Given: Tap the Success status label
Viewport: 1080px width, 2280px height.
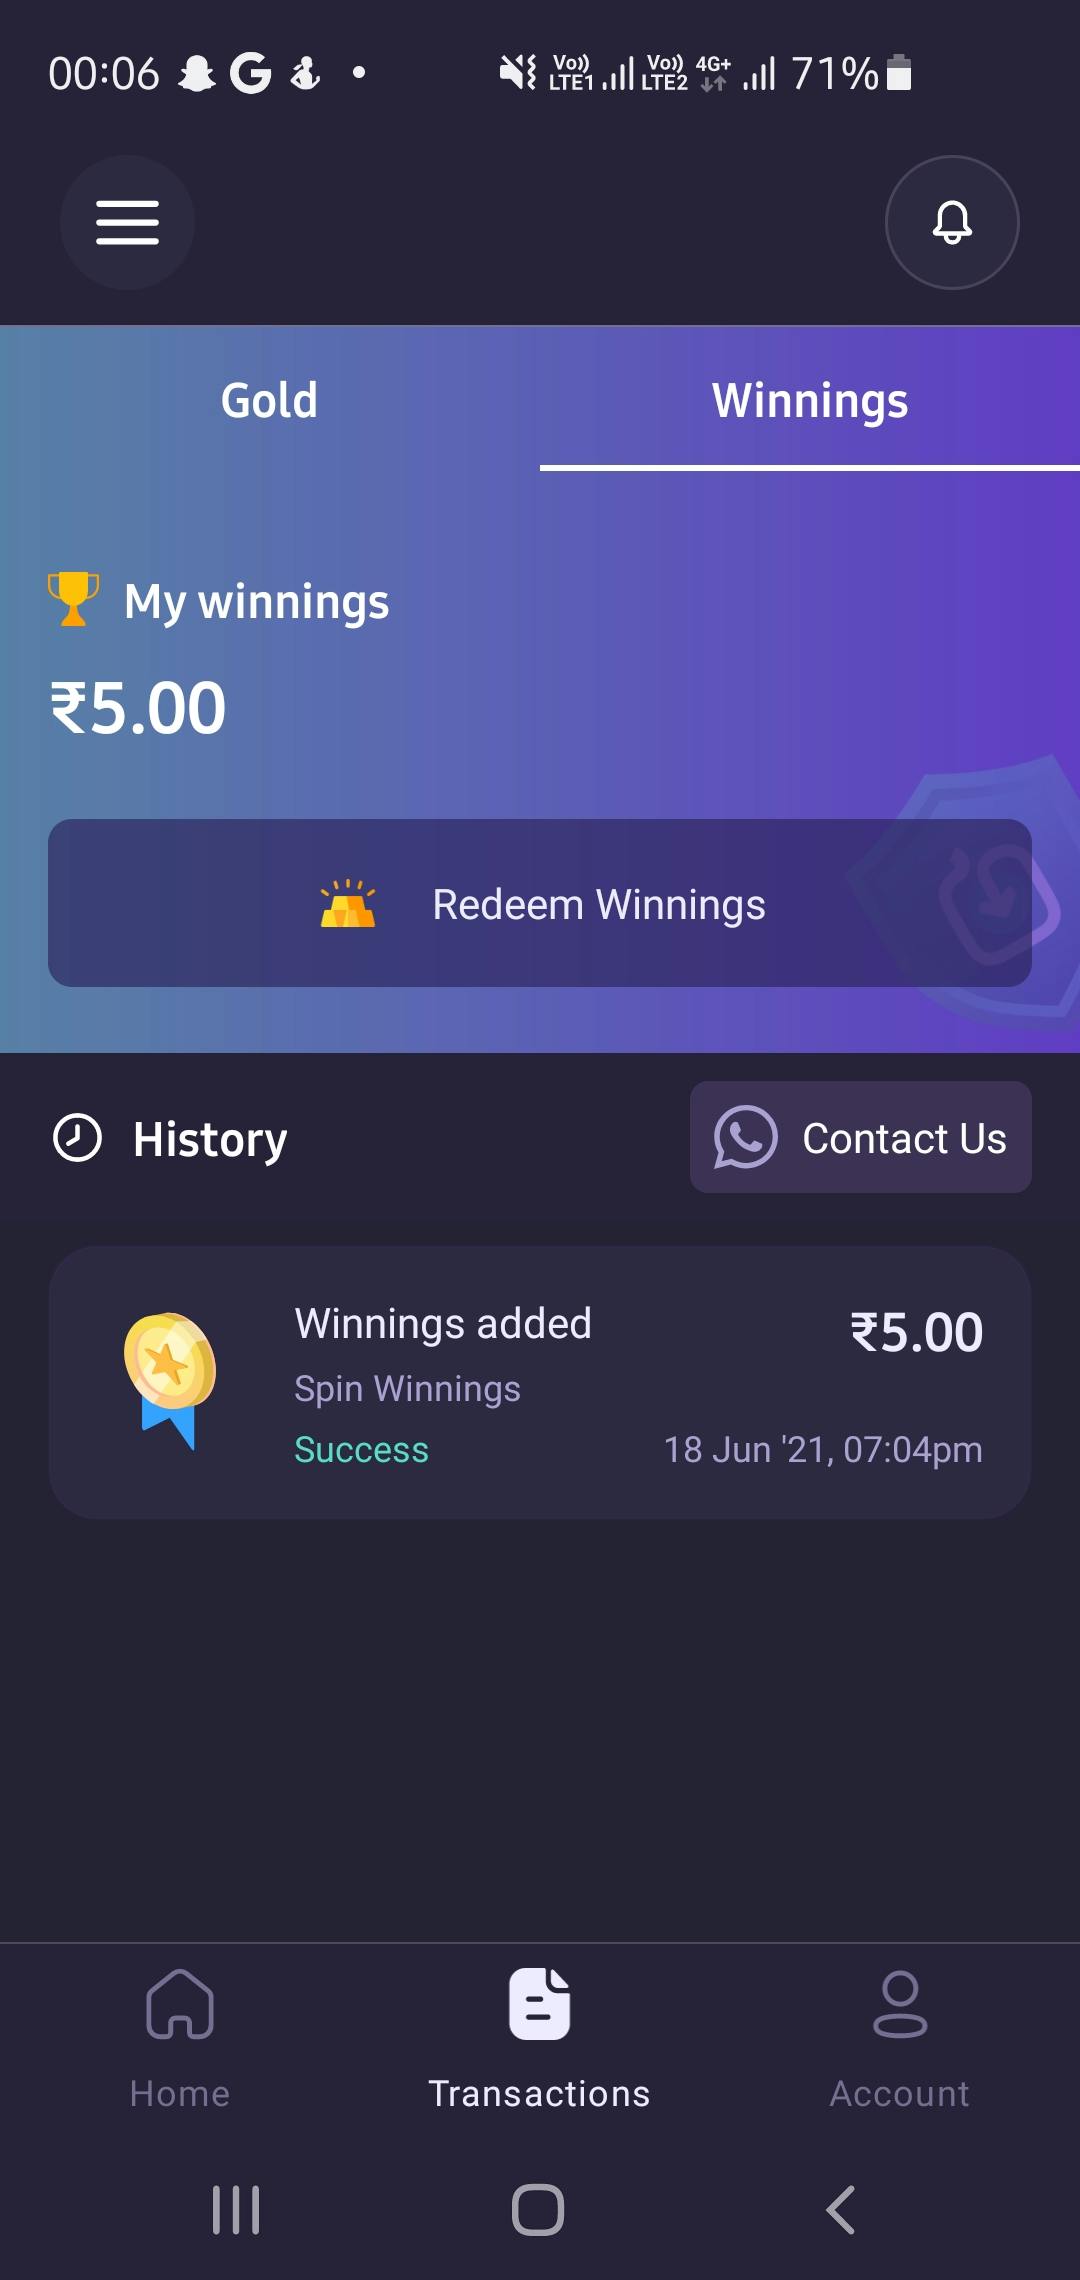Looking at the screenshot, I should (x=361, y=1449).
